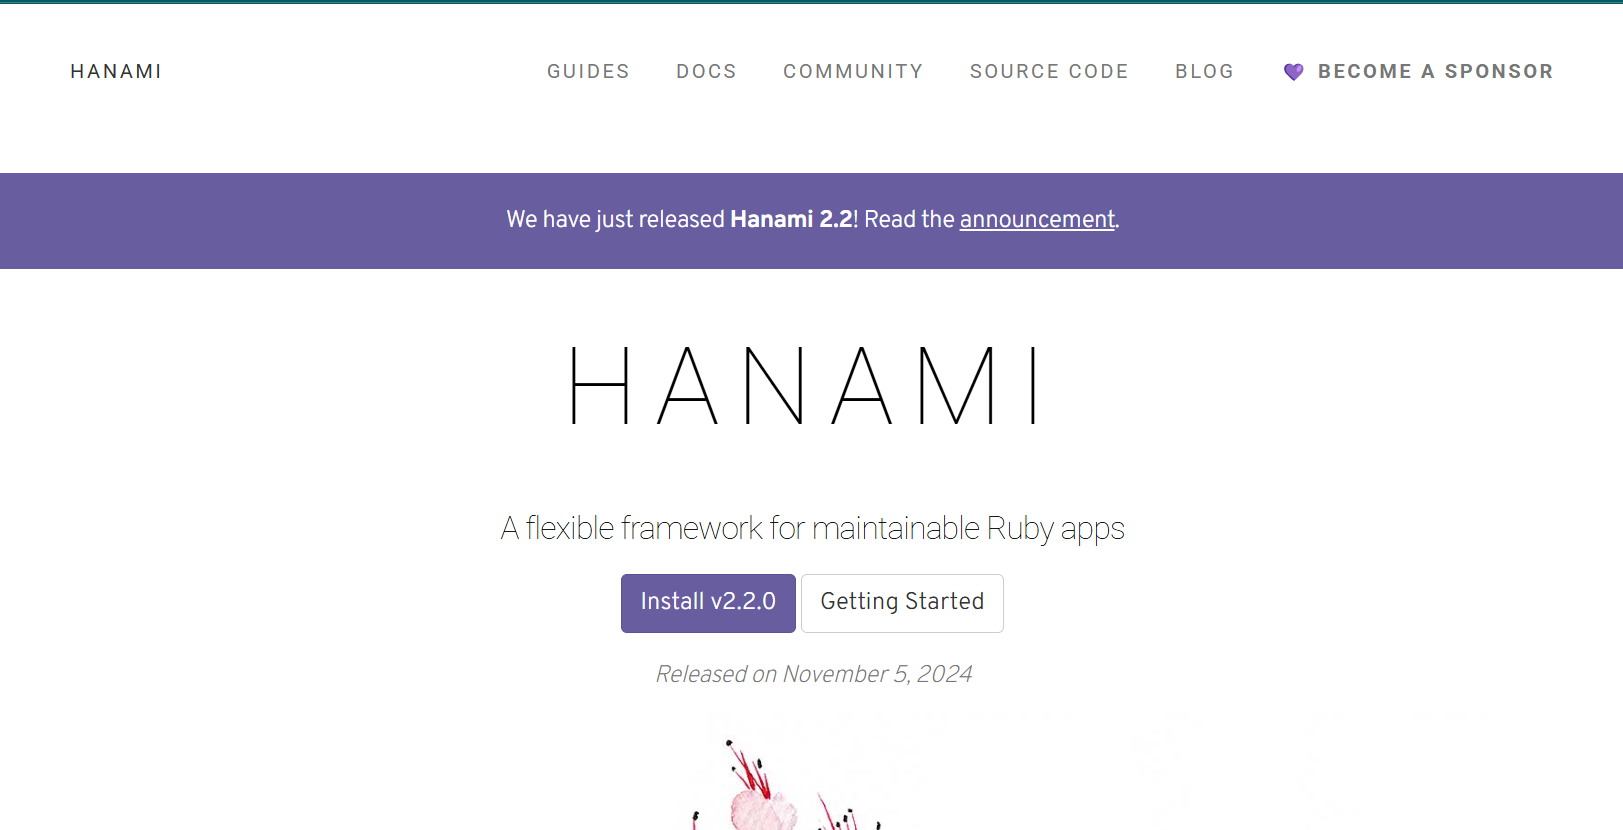Open the GUIDES navigation item
The height and width of the screenshot is (830, 1623).
[x=588, y=71]
